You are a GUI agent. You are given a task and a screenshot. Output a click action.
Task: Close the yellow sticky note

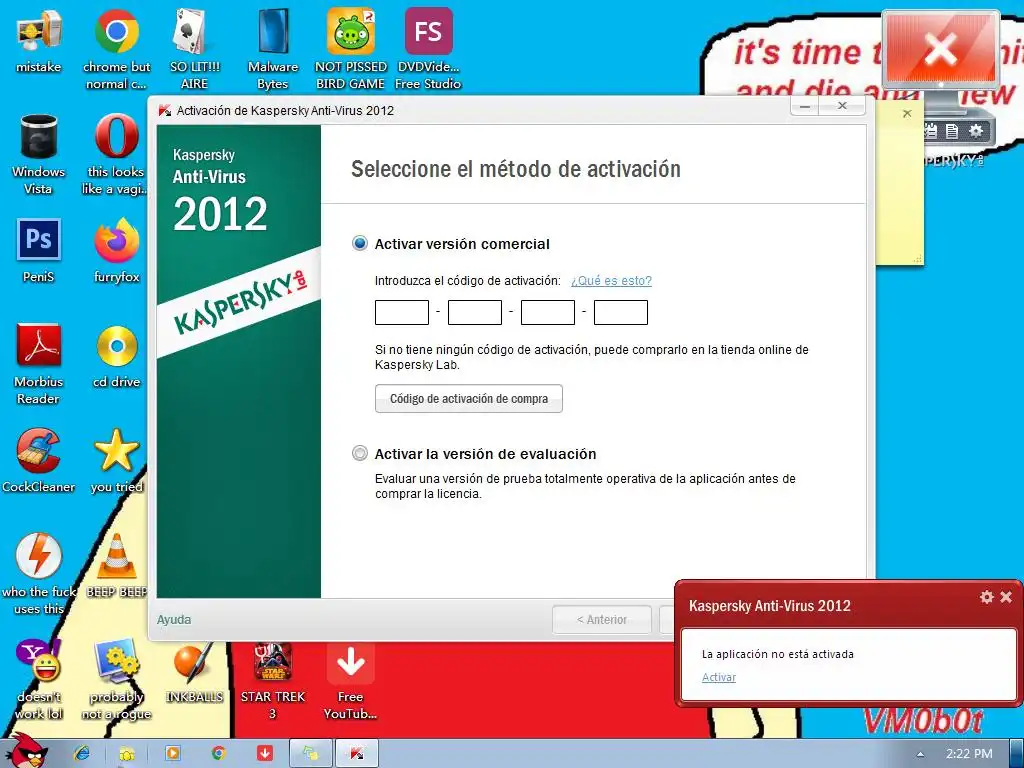point(907,114)
